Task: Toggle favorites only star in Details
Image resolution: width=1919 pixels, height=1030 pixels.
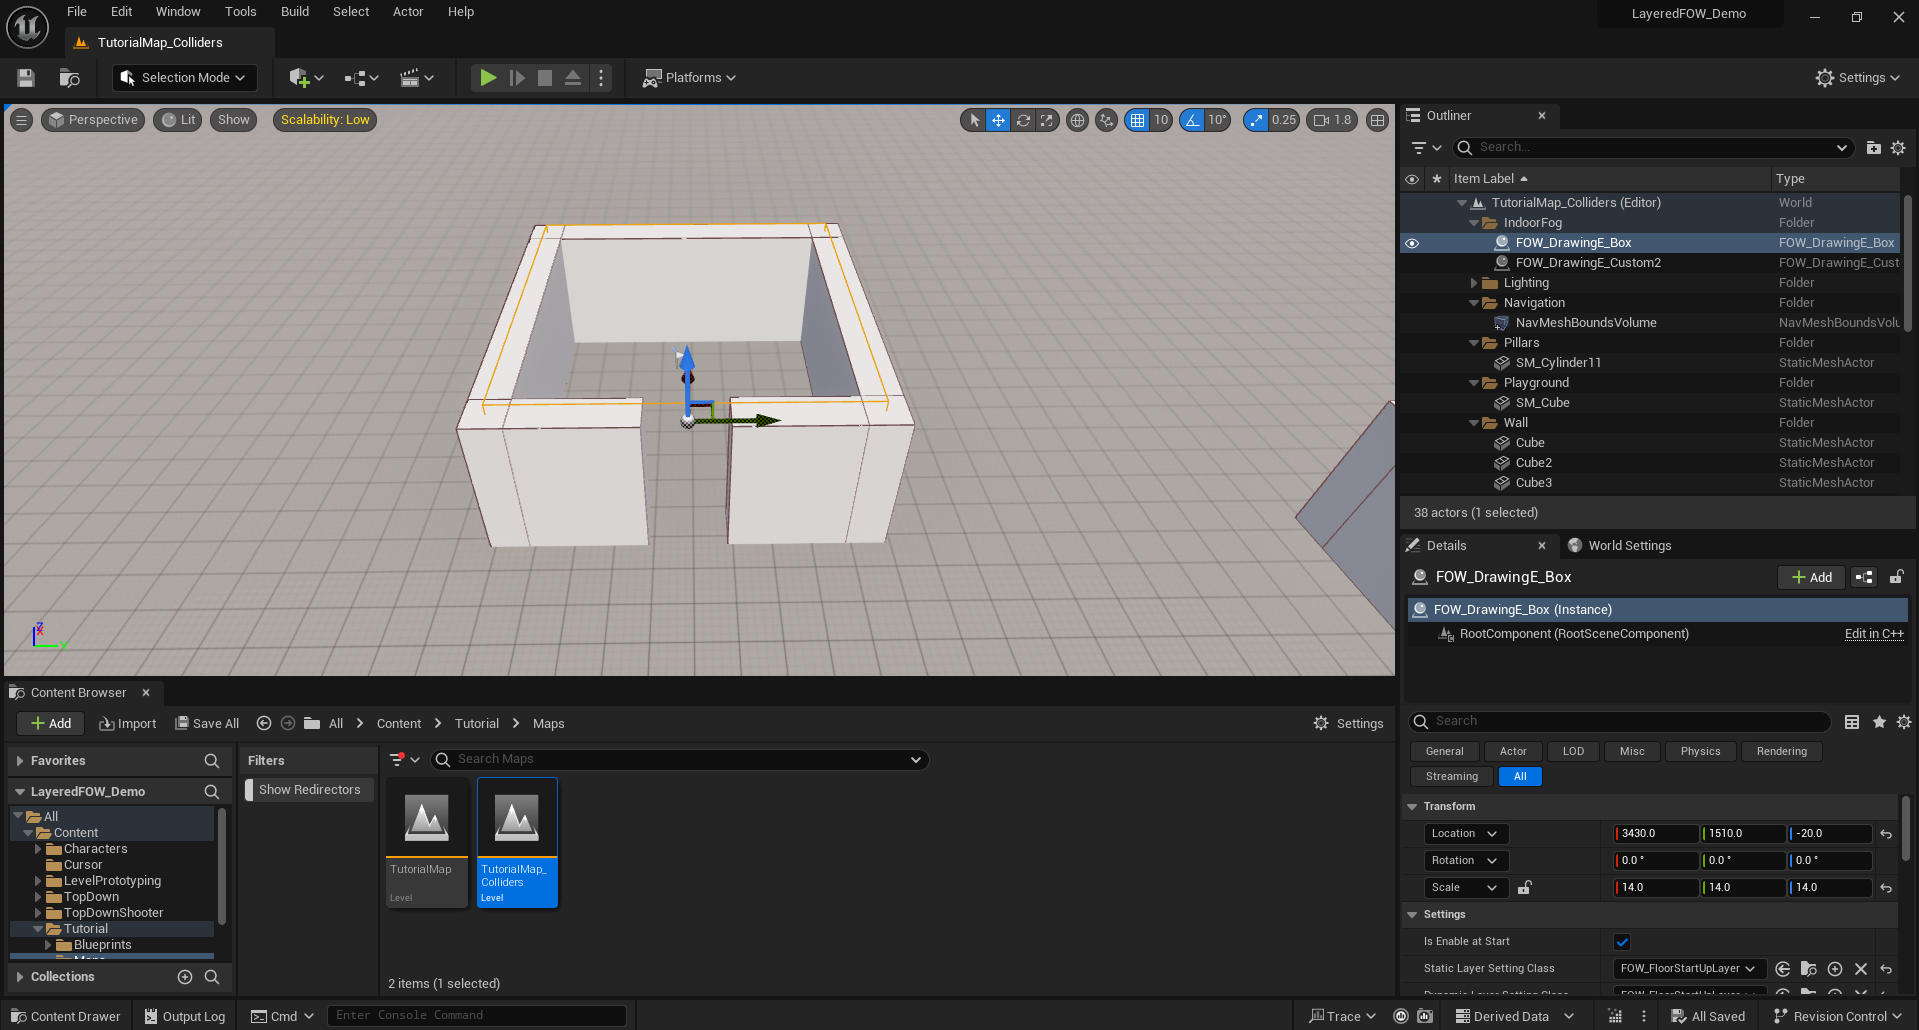Action: [x=1879, y=722]
